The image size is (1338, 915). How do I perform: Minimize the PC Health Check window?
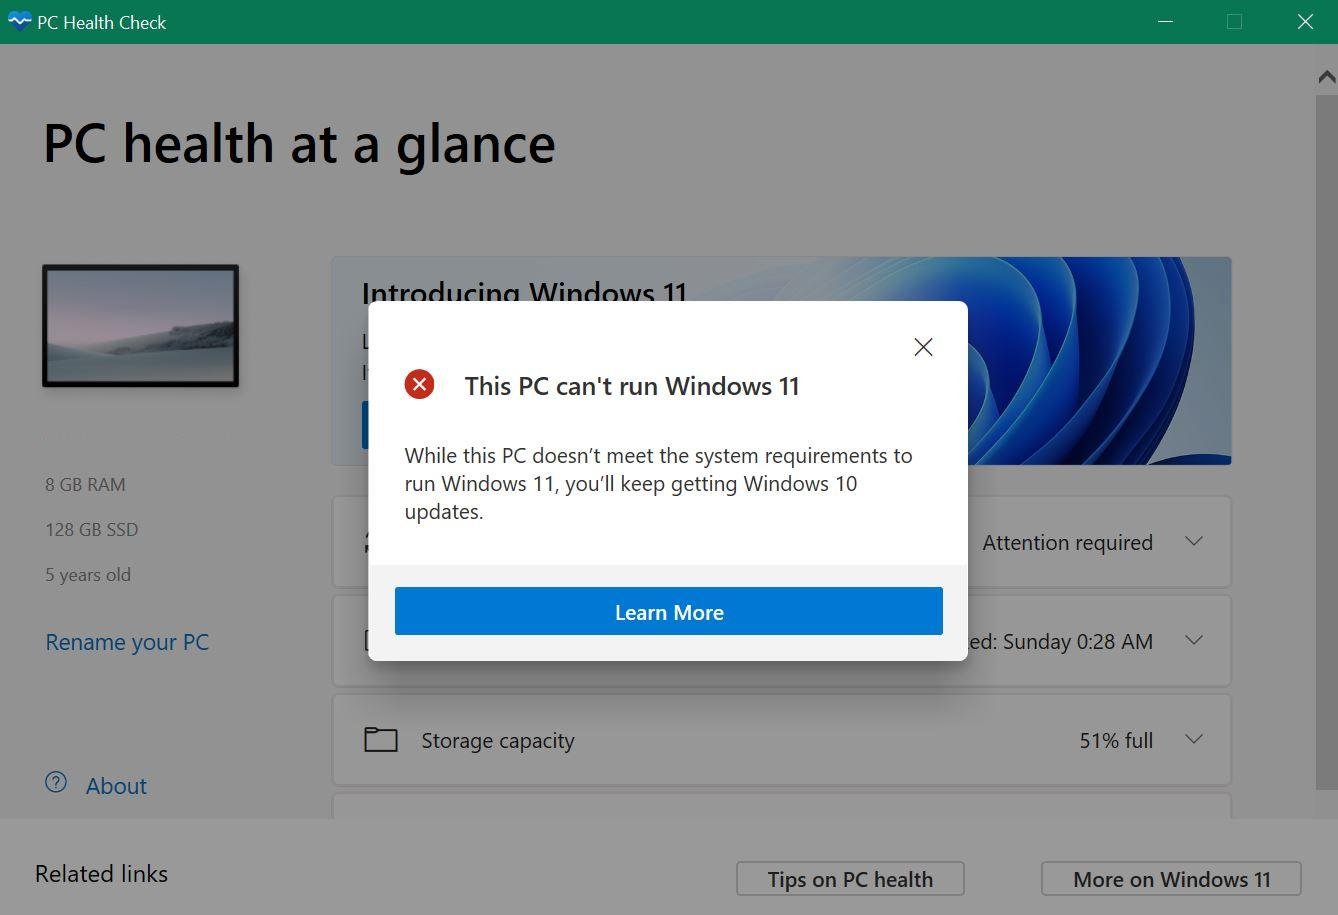1165,21
